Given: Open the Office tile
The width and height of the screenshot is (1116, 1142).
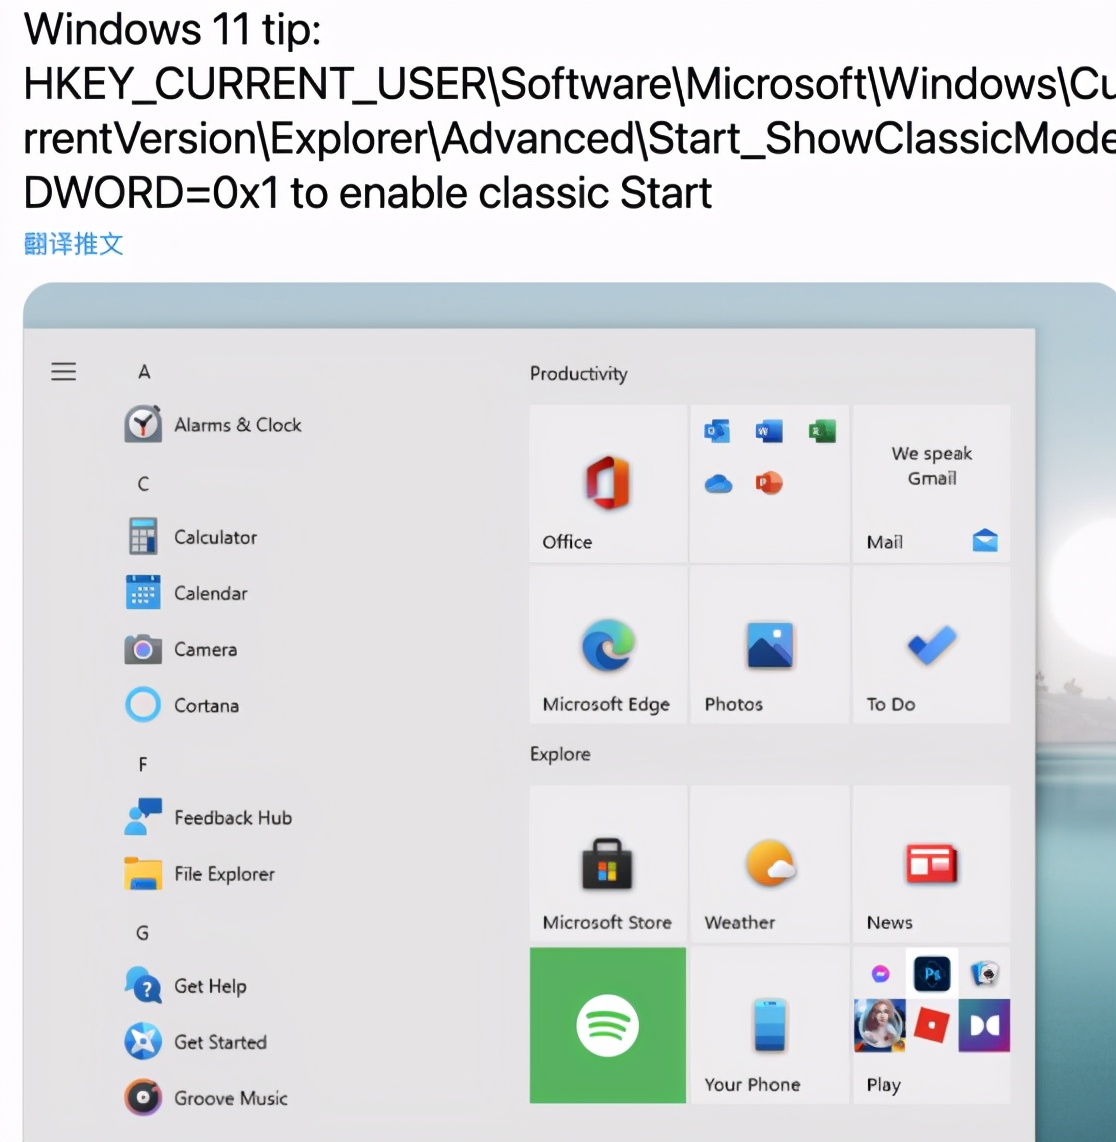Looking at the screenshot, I should 608,484.
